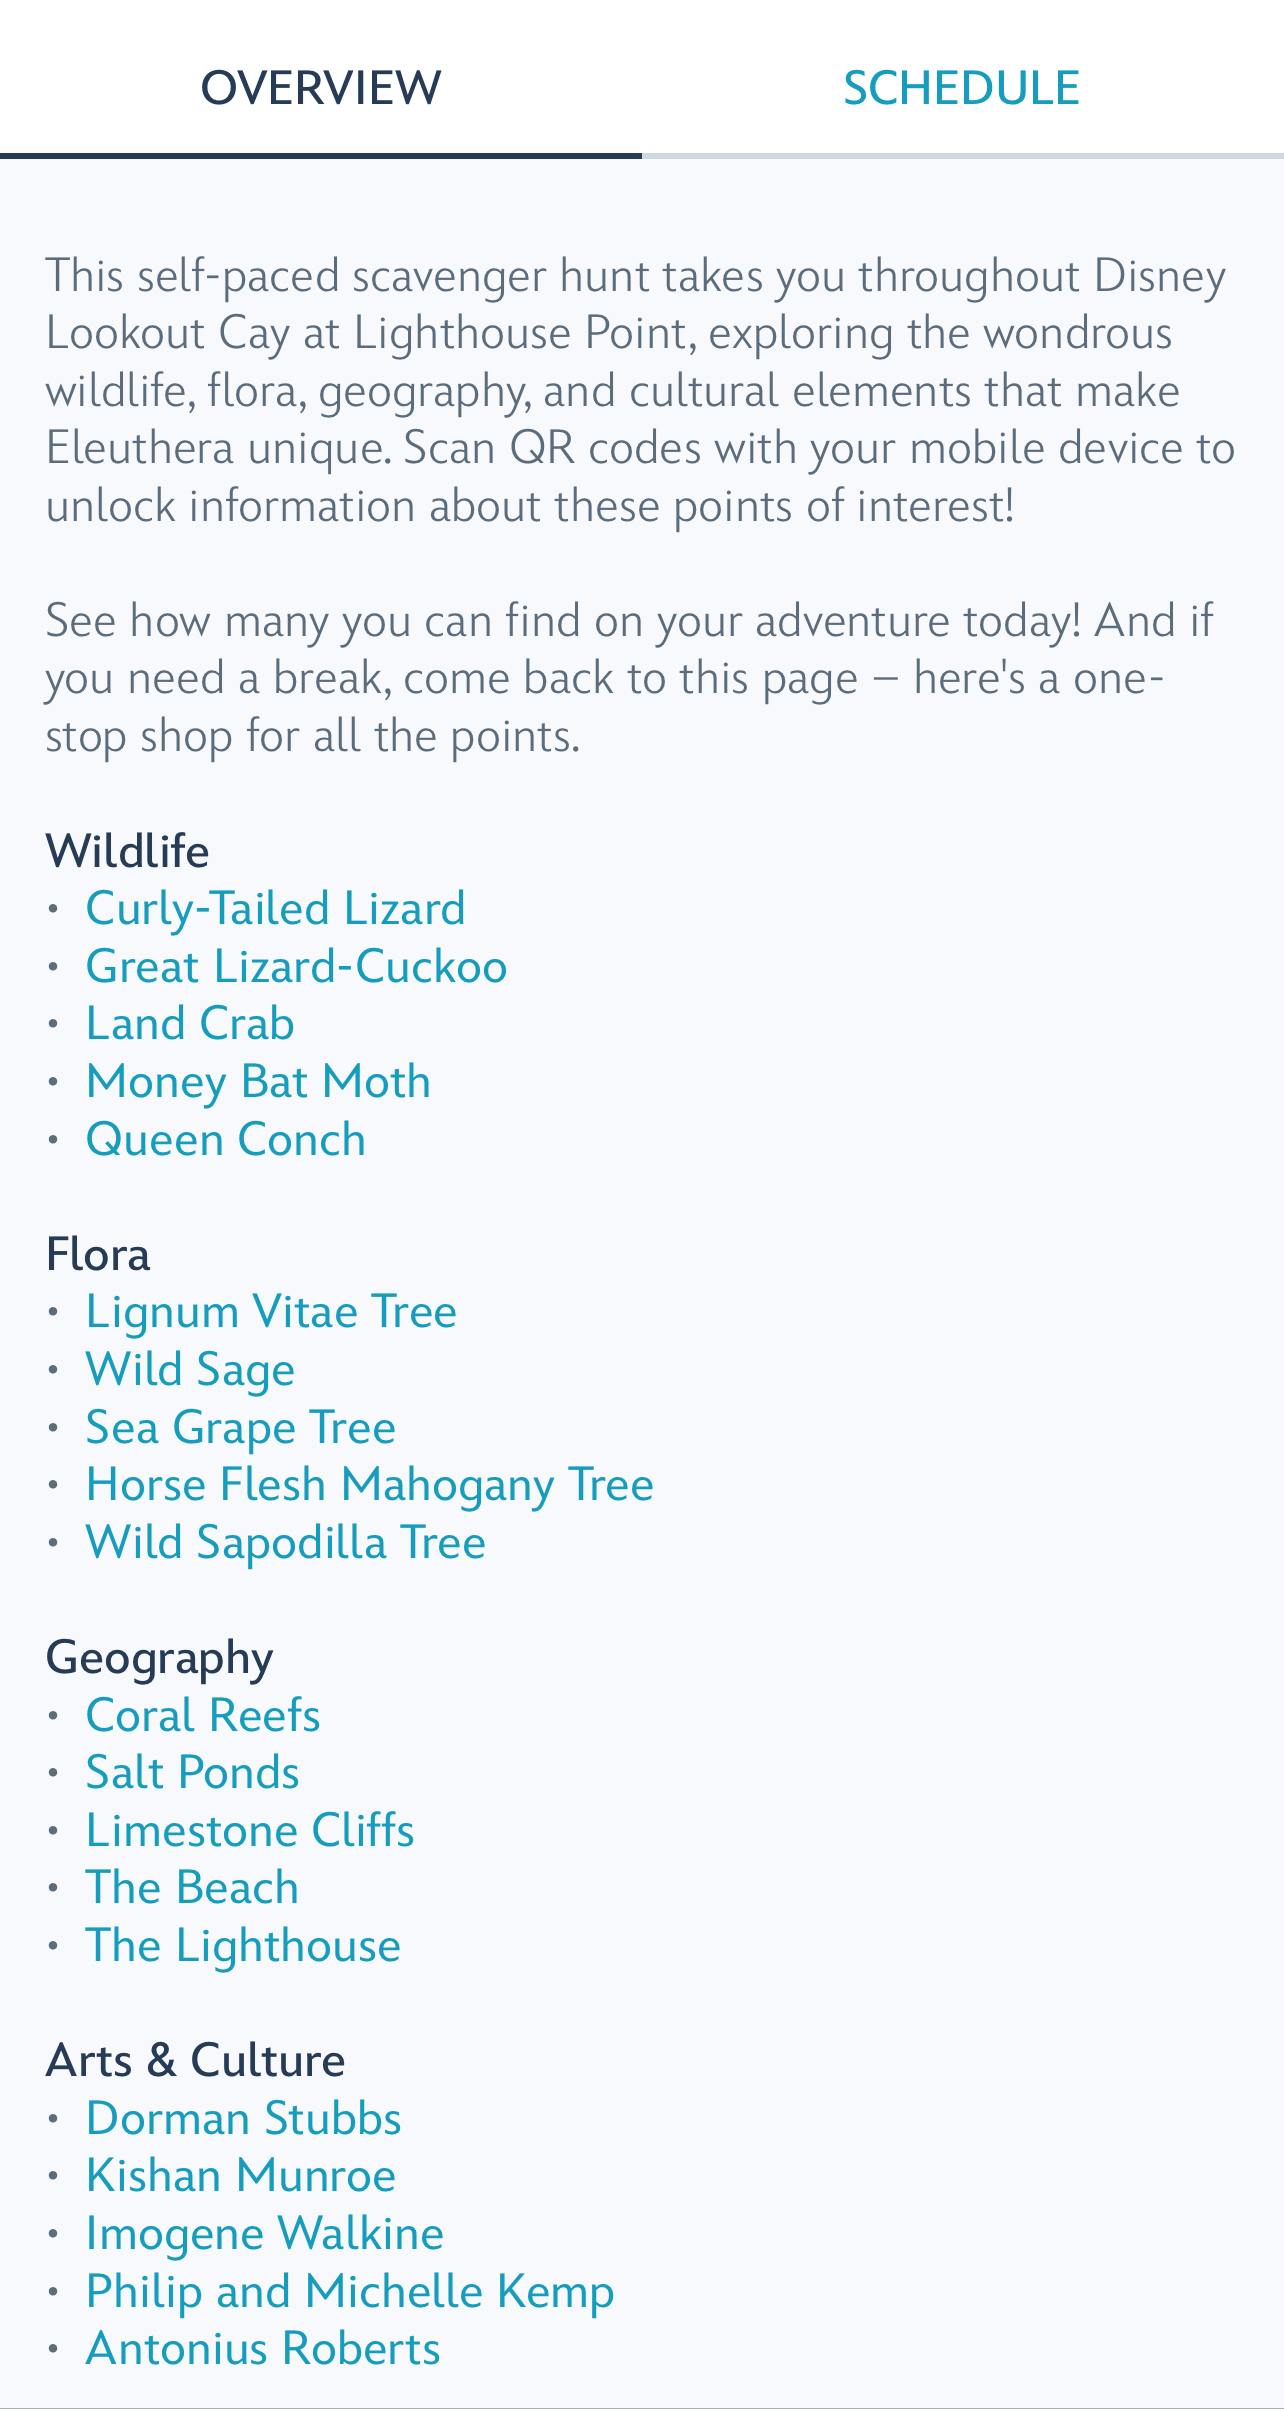Select the Overview tab
1284x2412 pixels.
(x=321, y=88)
